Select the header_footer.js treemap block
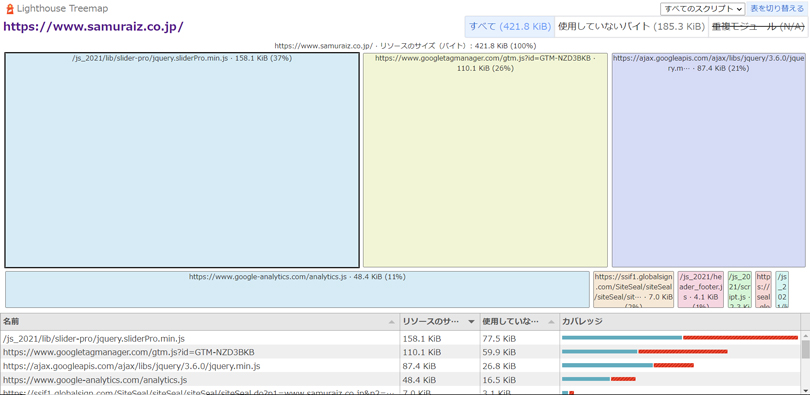This screenshot has height=395, width=810. (x=700, y=290)
